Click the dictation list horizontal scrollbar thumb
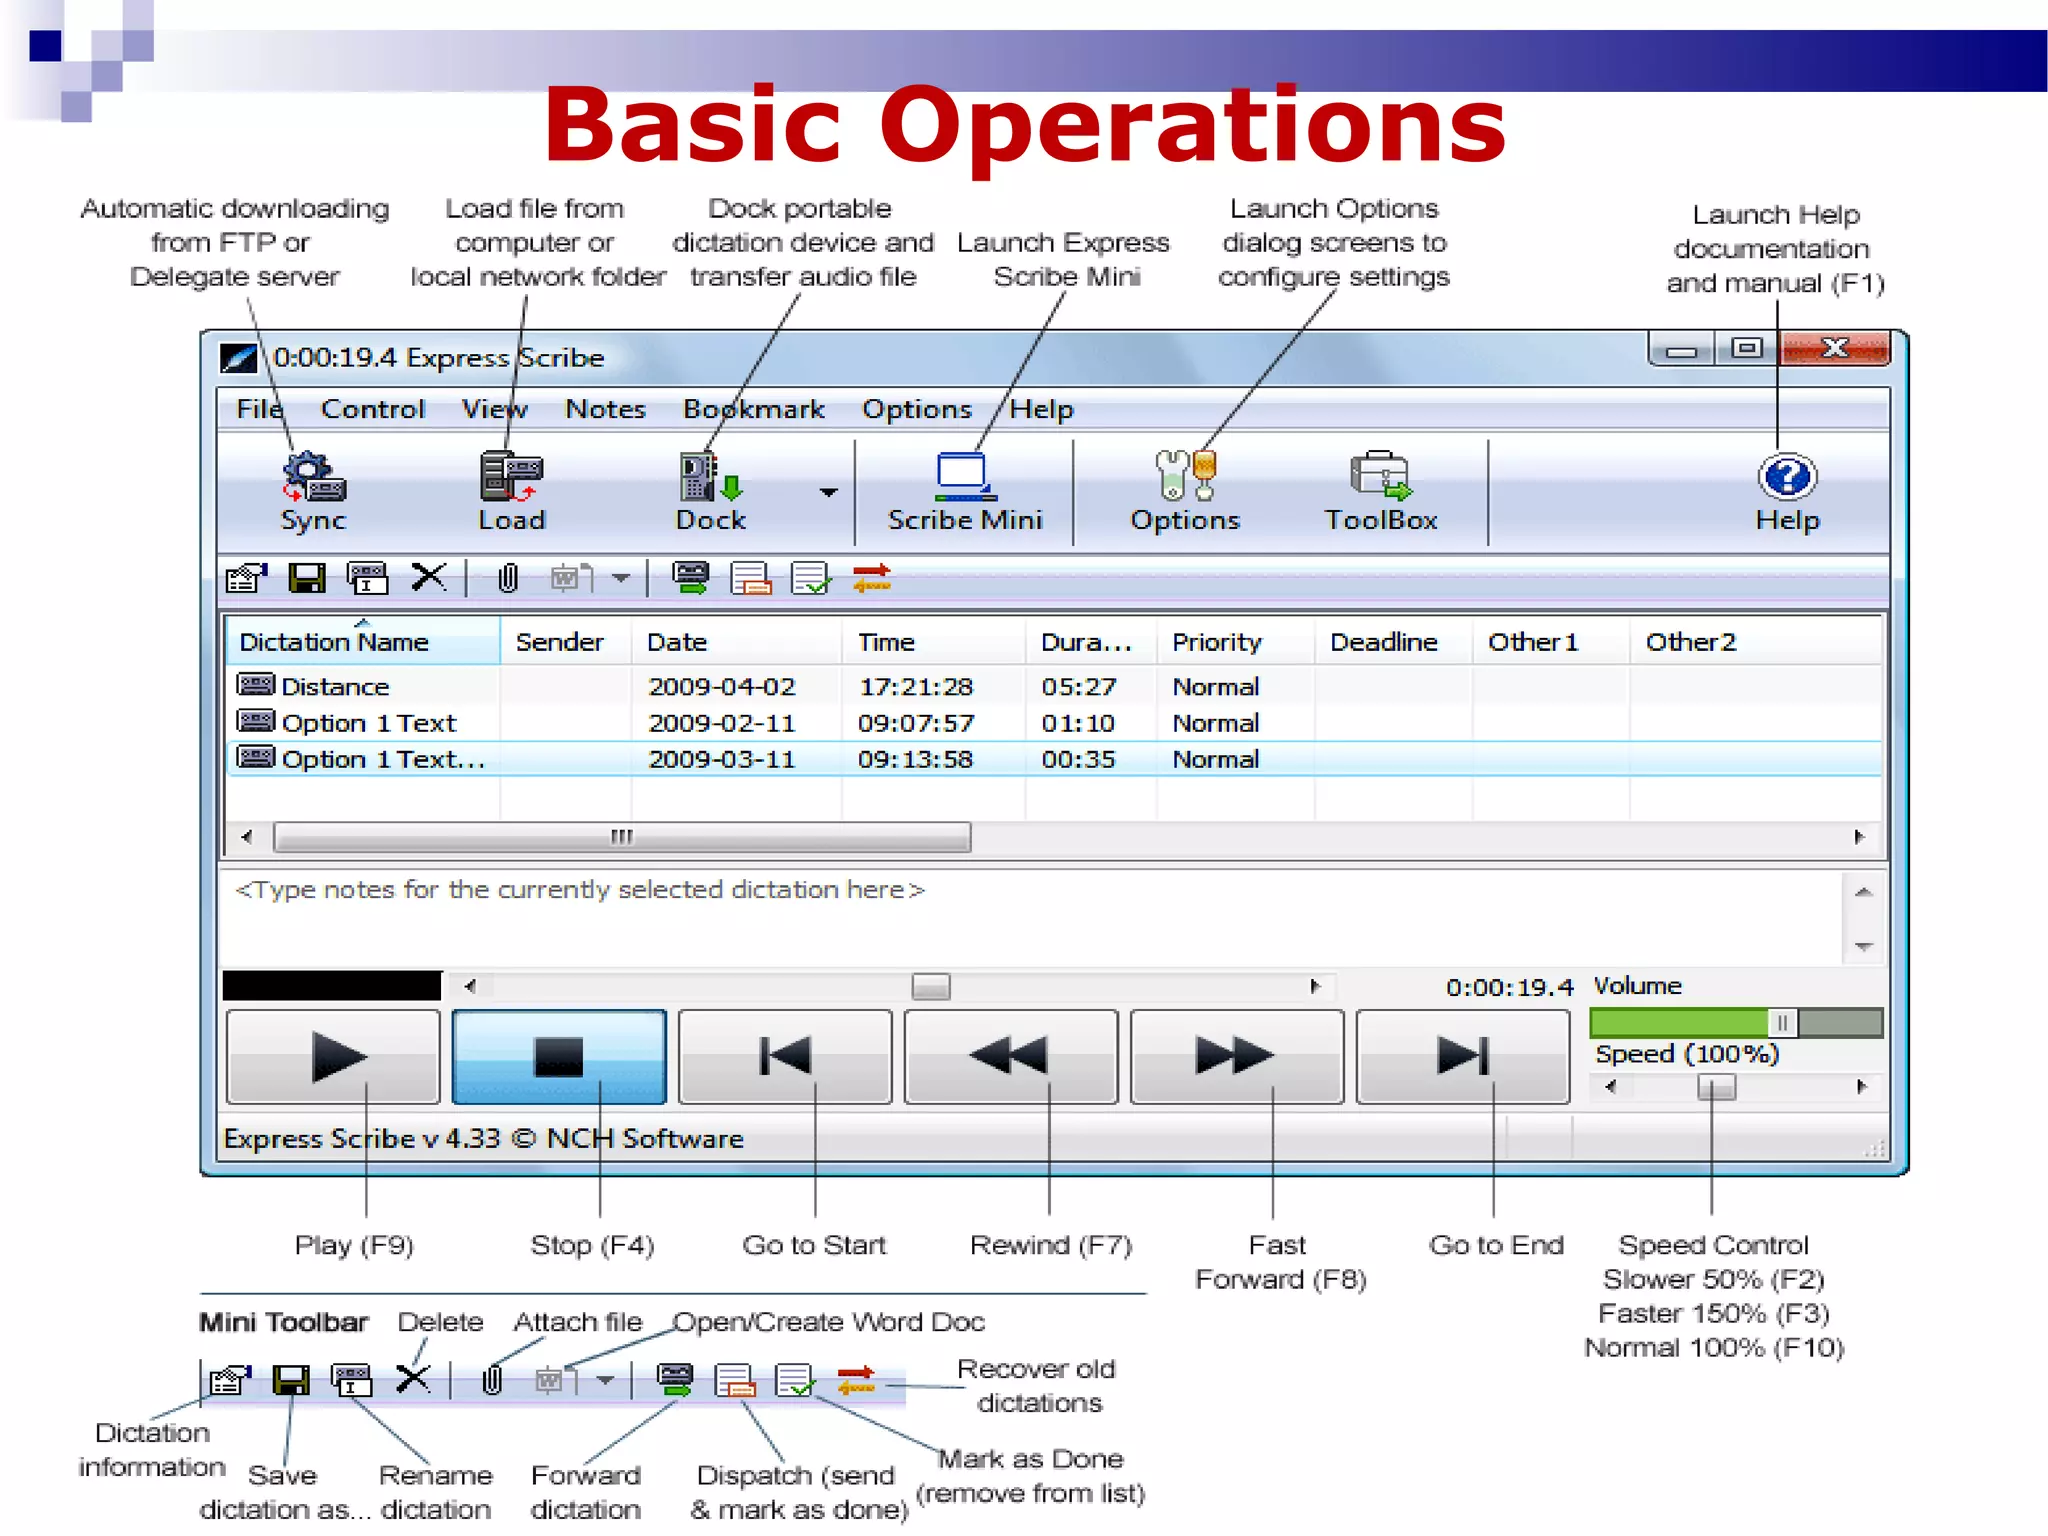This screenshot has width=2048, height=1536. click(622, 837)
